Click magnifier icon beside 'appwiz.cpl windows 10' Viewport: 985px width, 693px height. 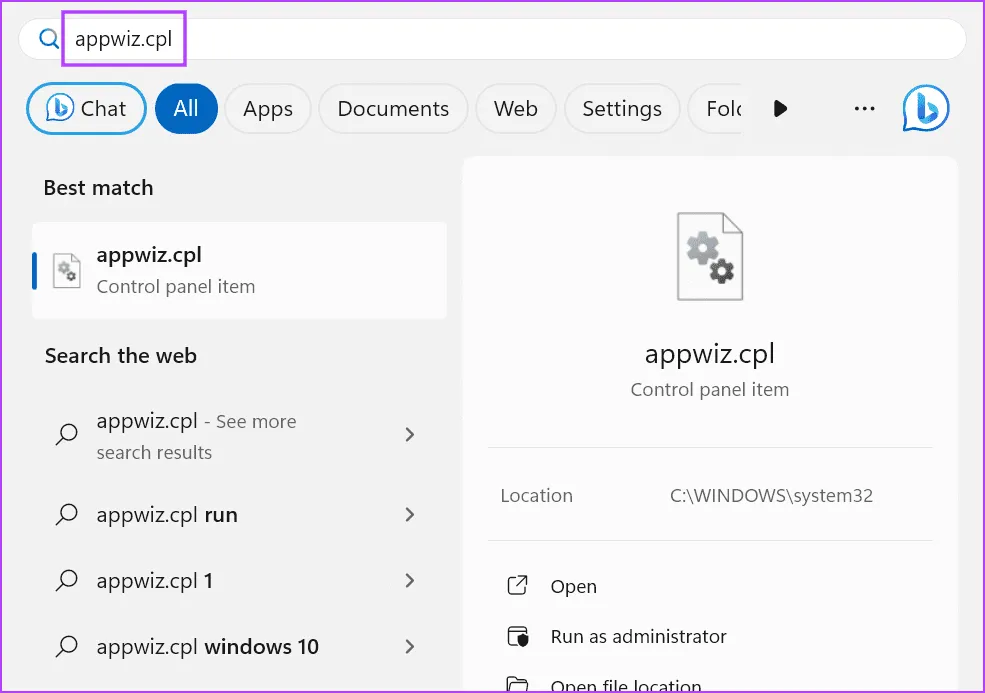point(67,647)
